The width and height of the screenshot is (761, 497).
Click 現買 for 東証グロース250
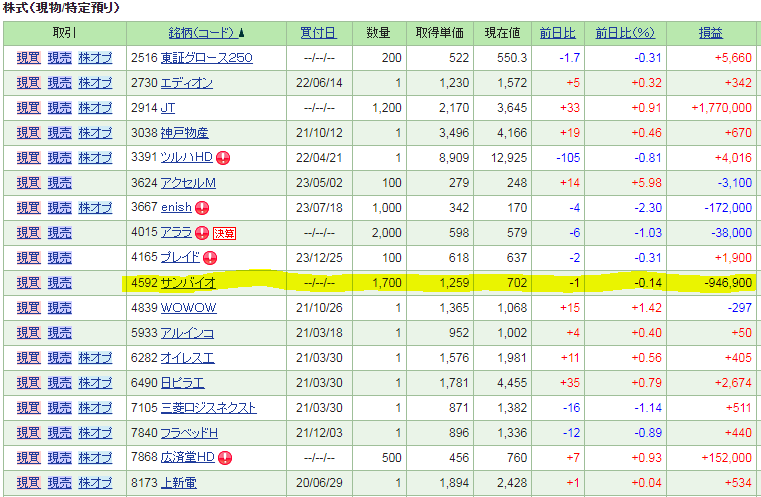point(28,58)
